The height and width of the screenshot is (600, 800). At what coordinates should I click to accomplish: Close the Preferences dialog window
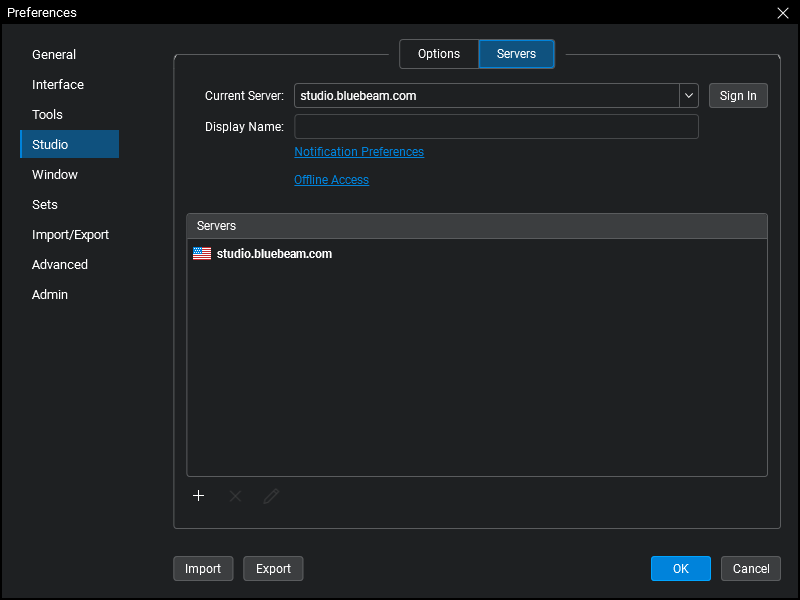pos(782,13)
